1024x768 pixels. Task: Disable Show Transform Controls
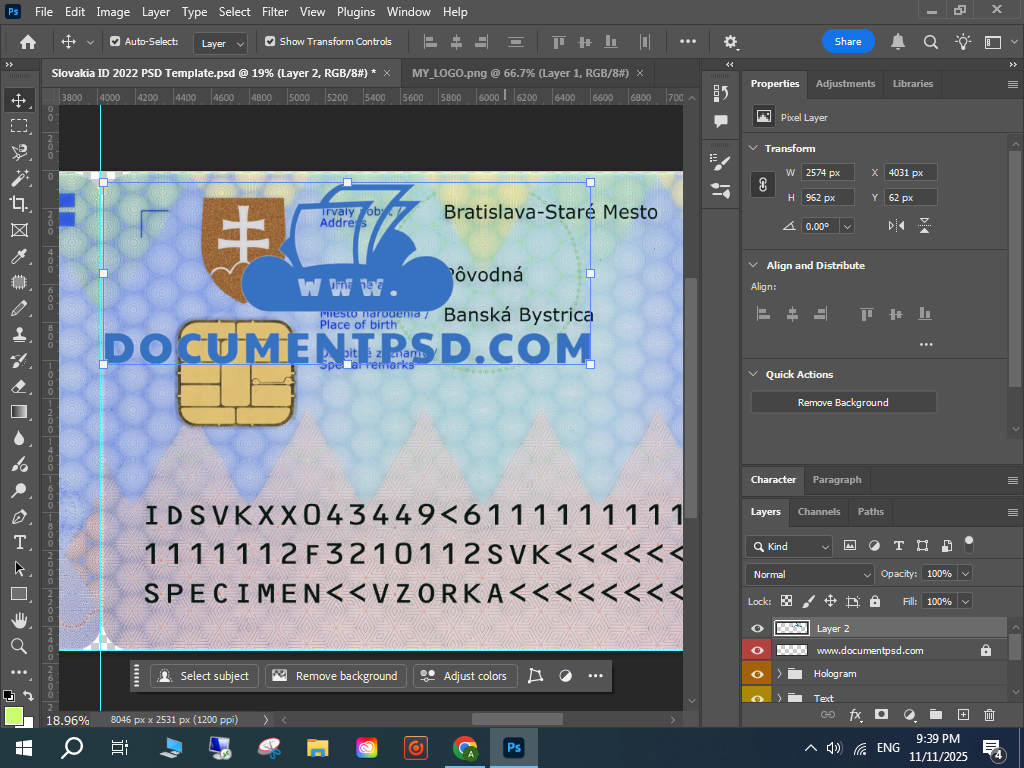[270, 42]
